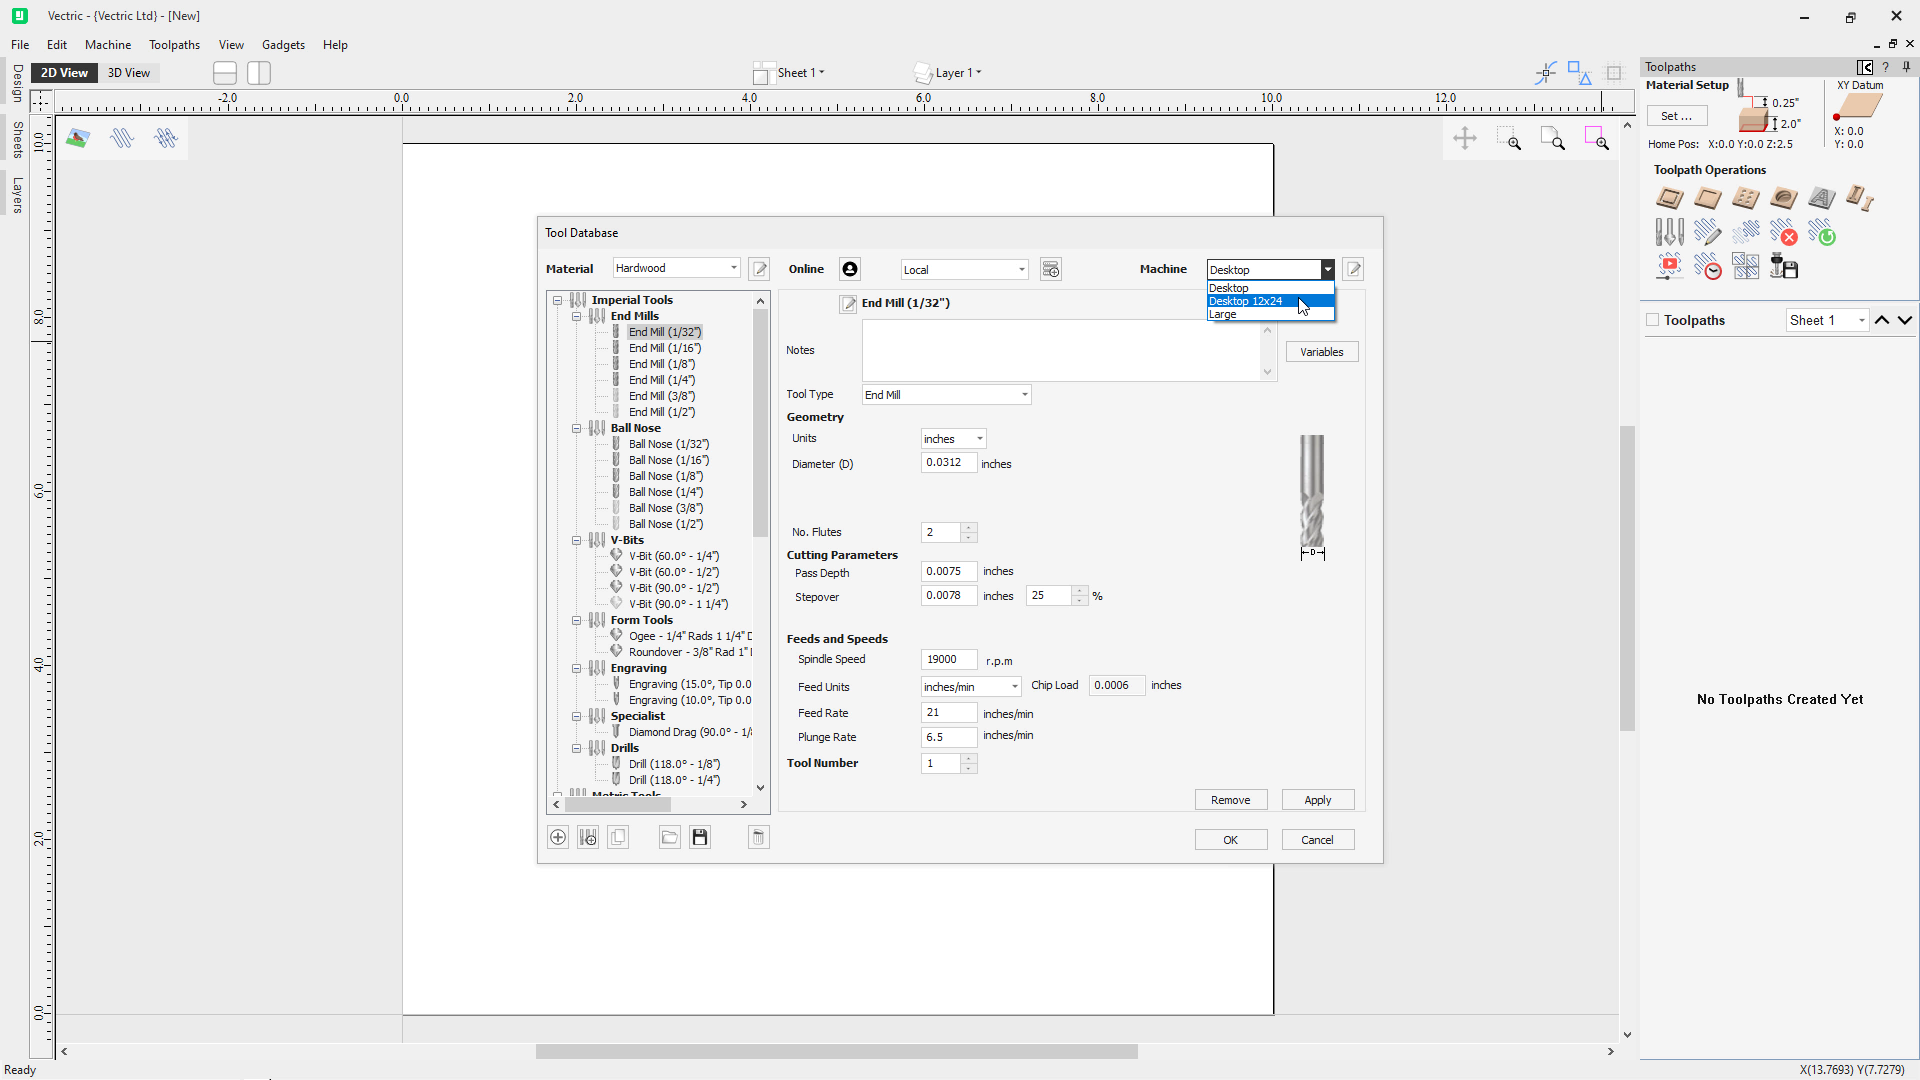The width and height of the screenshot is (1920, 1080).
Task: Collapse the V-Bits tree group
Action: coord(577,540)
